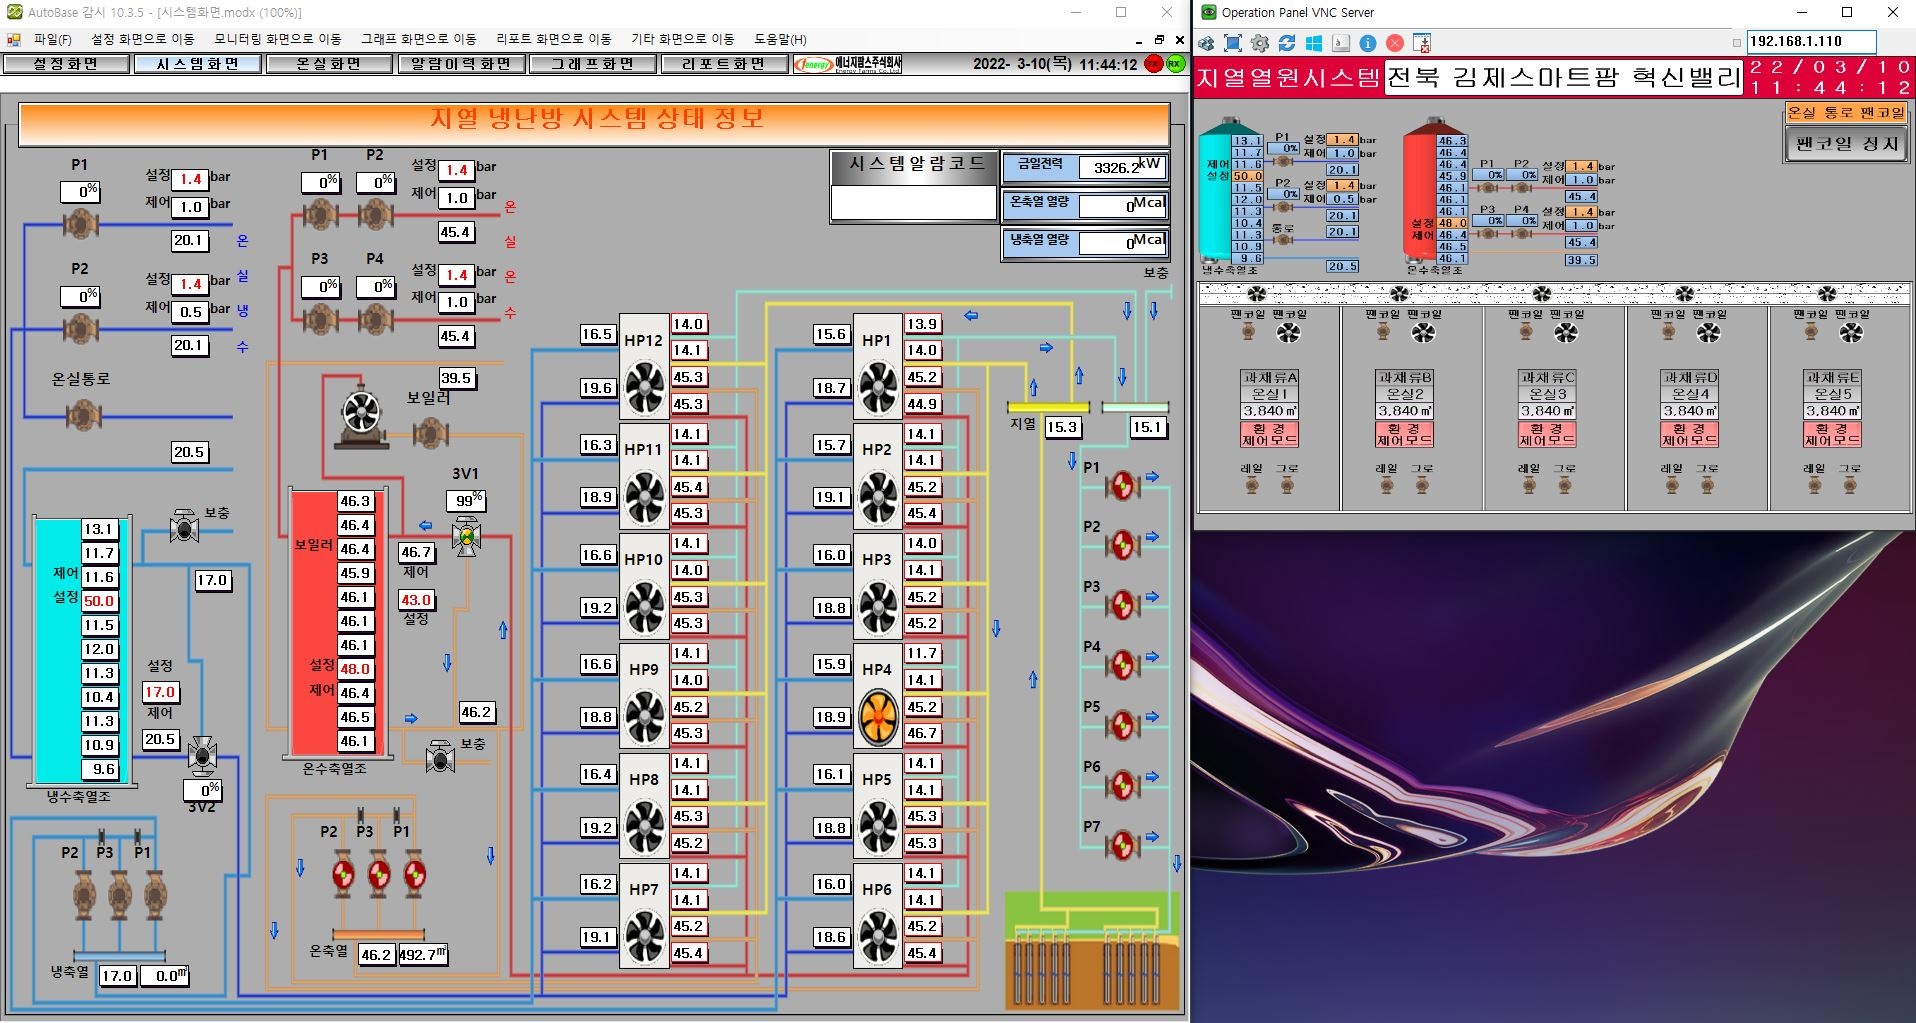Image resolution: width=1916 pixels, height=1023 pixels.
Task: Click the 팬코일 정지 button in VNC window
Action: point(1846,144)
